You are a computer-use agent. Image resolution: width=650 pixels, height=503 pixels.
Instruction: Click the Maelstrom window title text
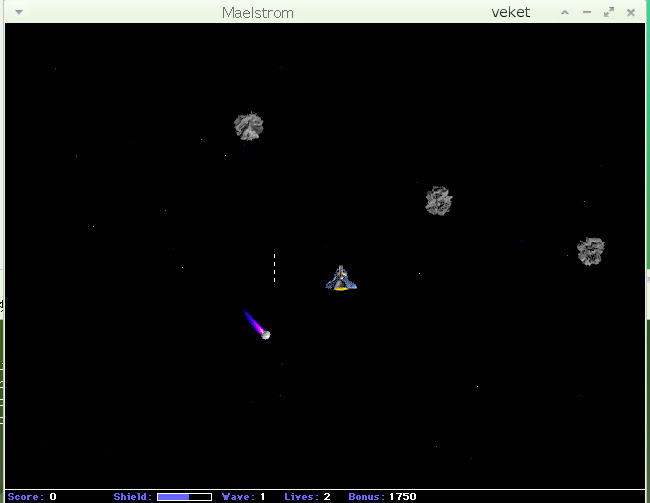pos(258,13)
